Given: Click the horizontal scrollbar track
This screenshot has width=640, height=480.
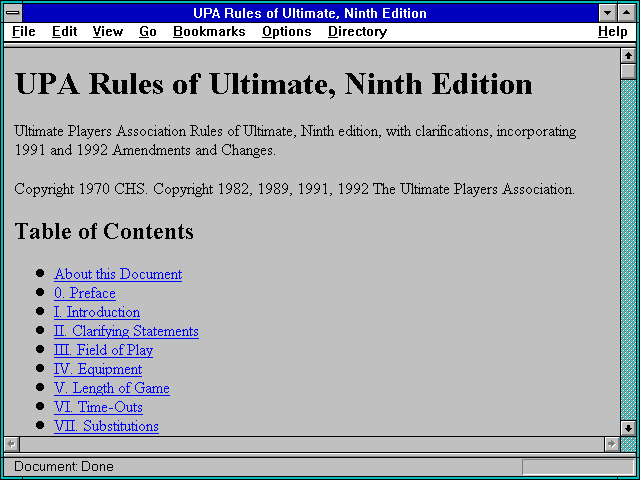Looking at the screenshot, I should pyautogui.click(x=312, y=444).
